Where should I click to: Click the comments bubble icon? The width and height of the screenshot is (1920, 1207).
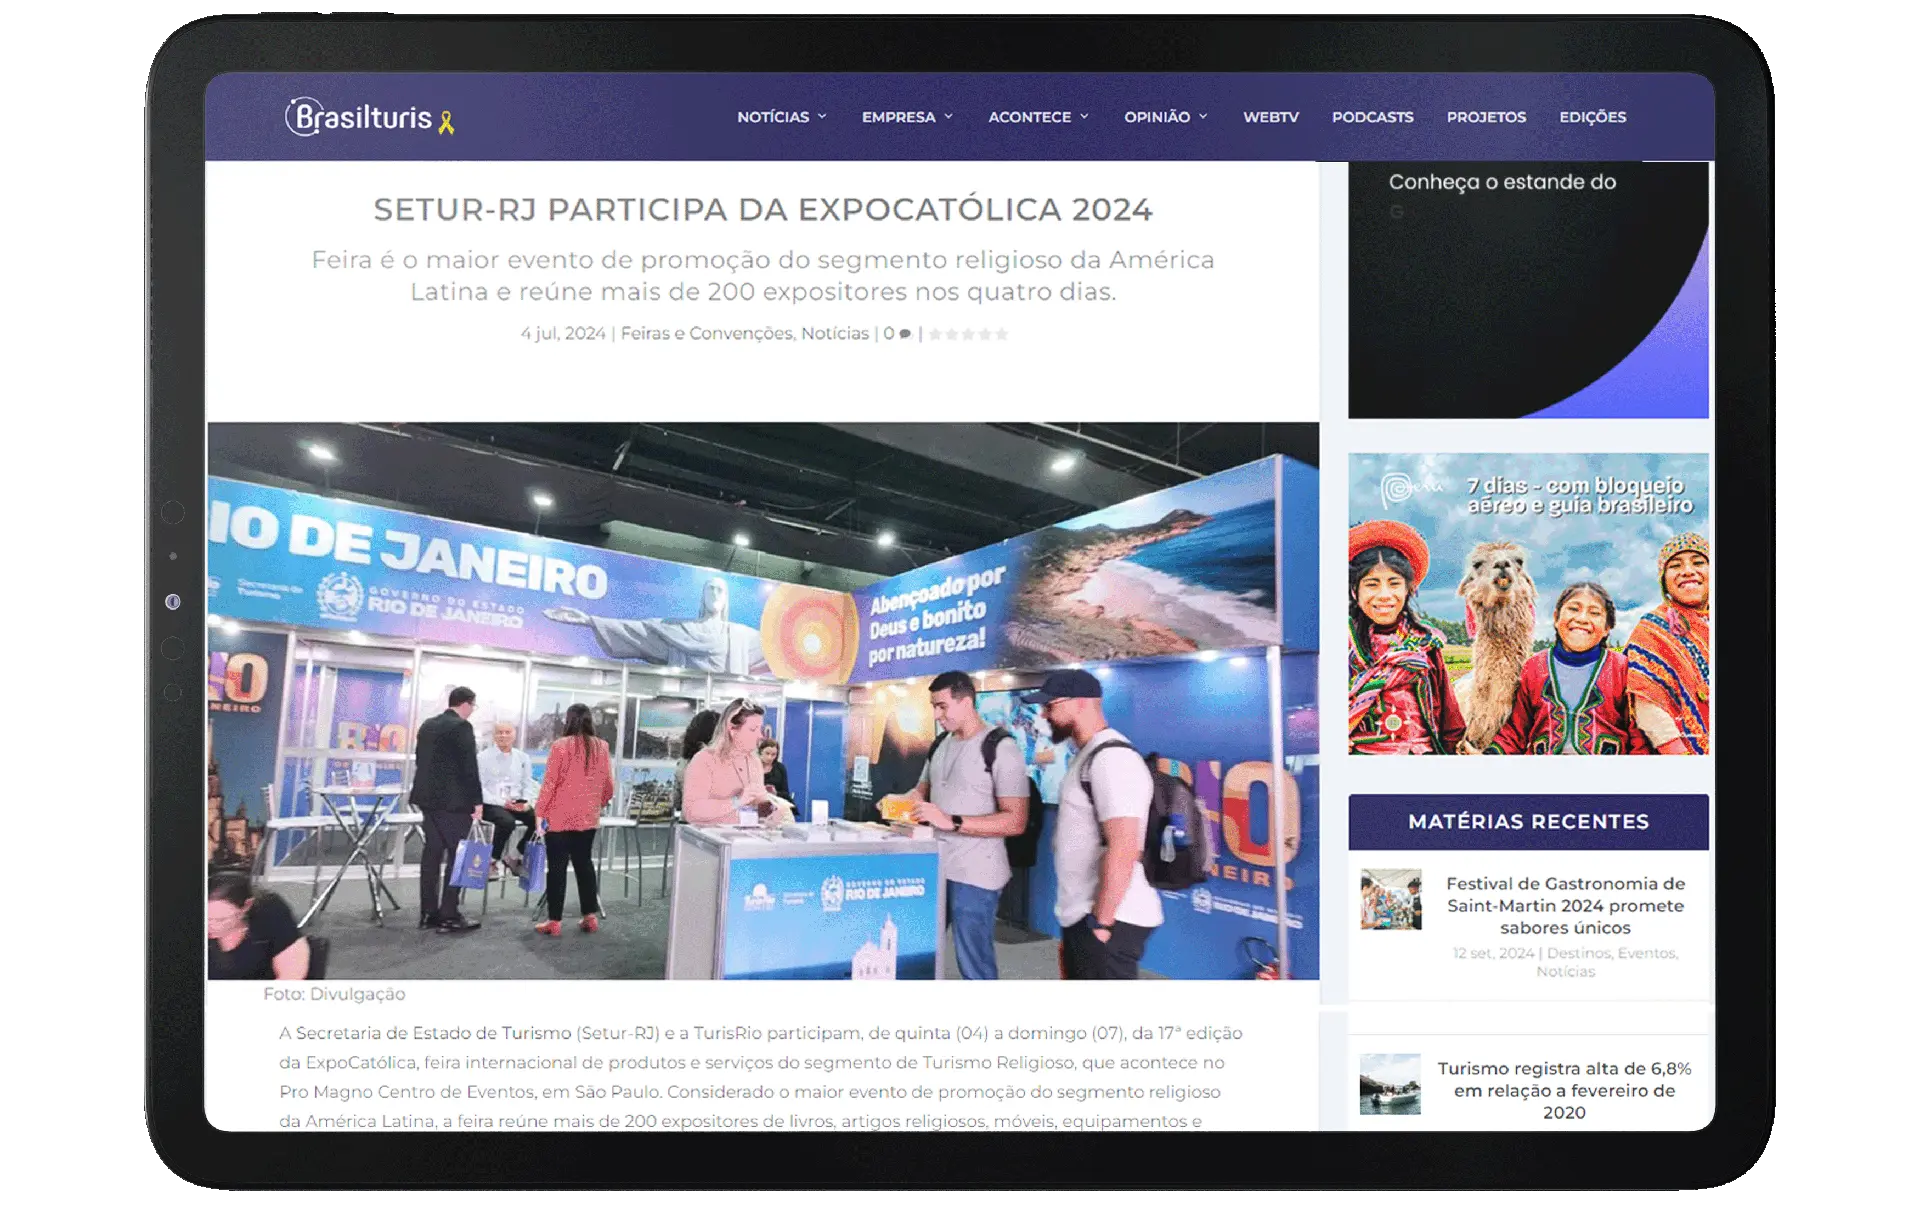point(905,334)
